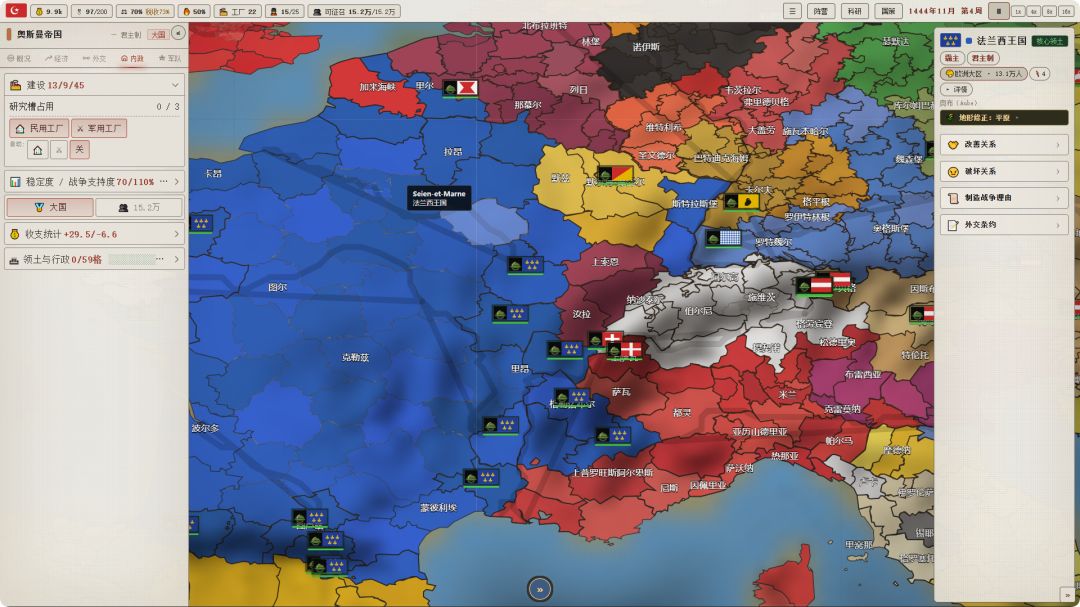This screenshot has height=607, width=1080.
Task: Expand 稳定度 / 战争支持度 row
Action: tap(94, 182)
